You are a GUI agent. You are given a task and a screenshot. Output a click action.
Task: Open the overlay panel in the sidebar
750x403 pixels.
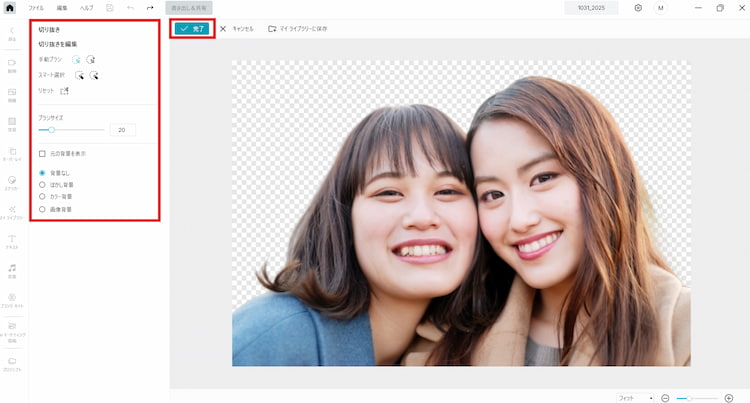pos(12,154)
